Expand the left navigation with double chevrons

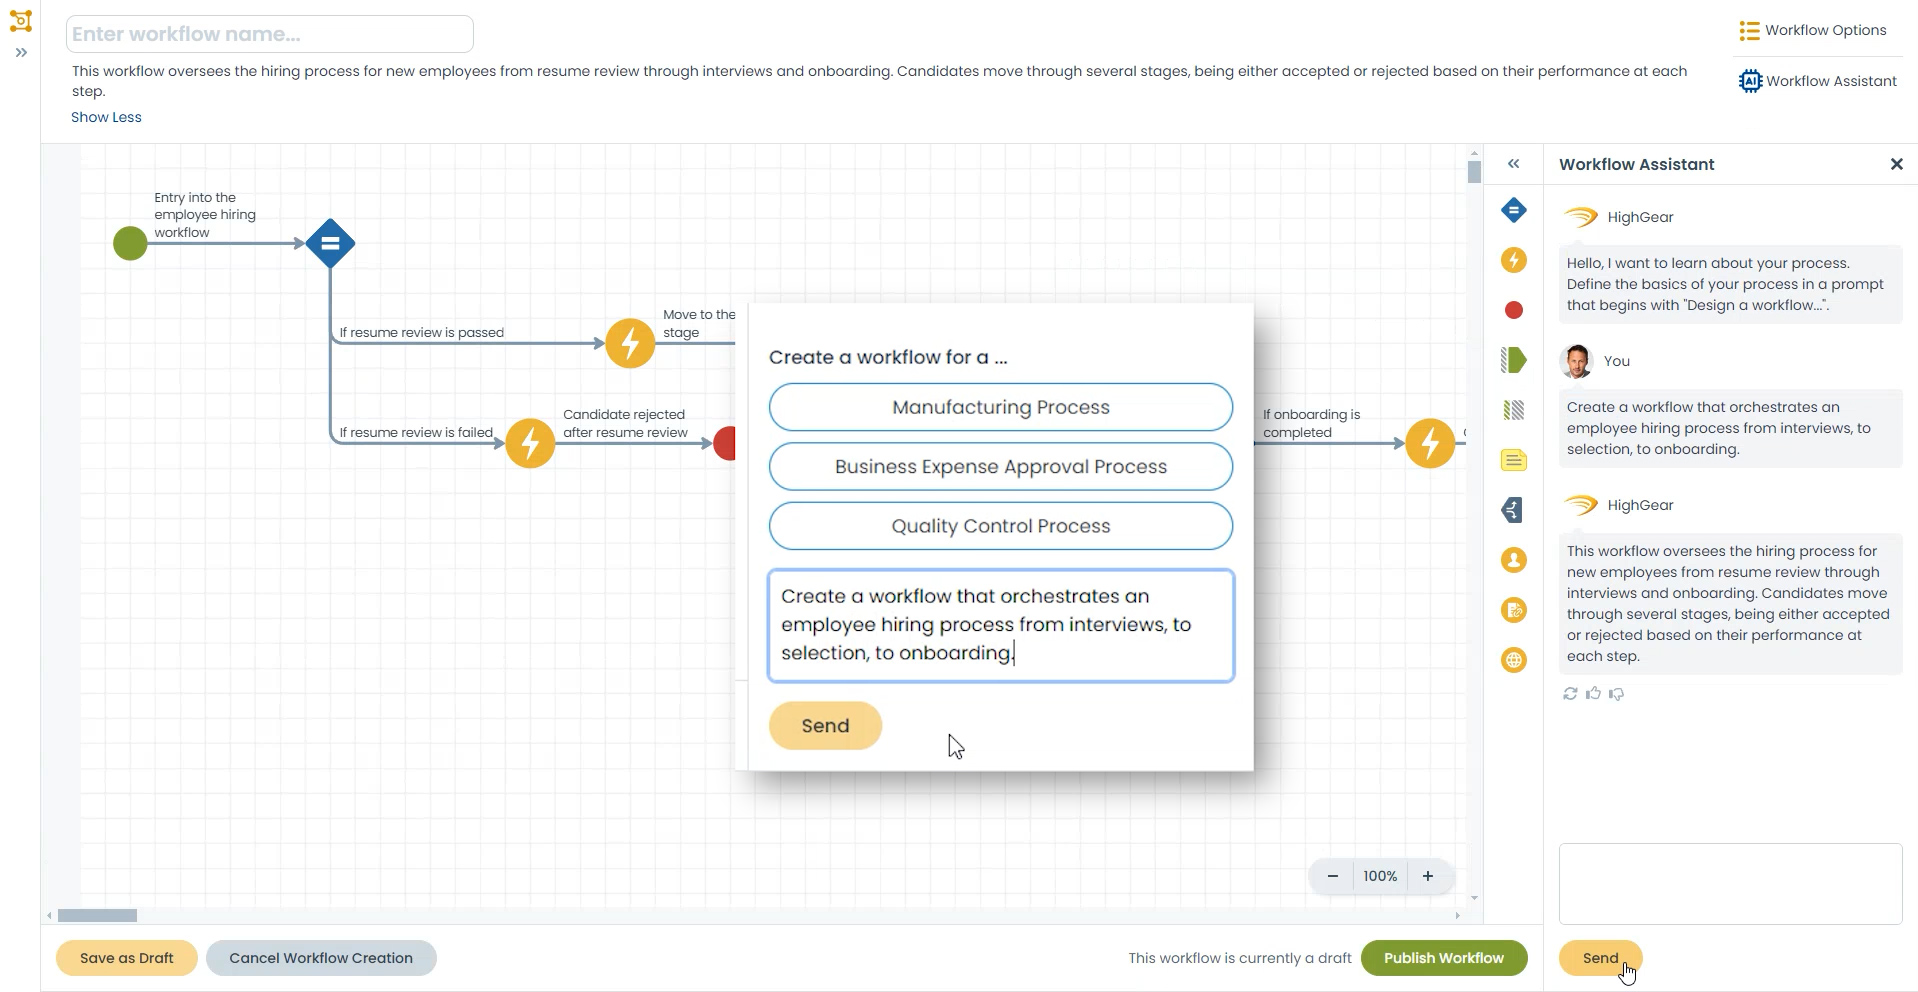[x=21, y=53]
